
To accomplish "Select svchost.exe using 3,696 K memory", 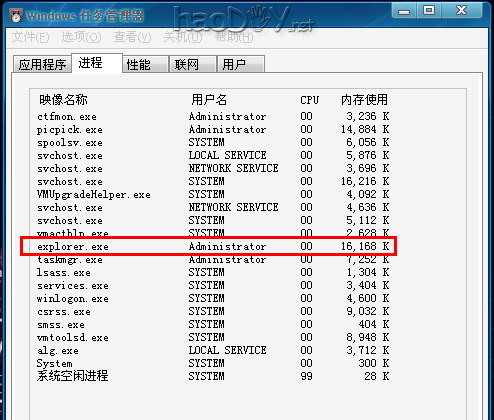I will click(x=213, y=168).
